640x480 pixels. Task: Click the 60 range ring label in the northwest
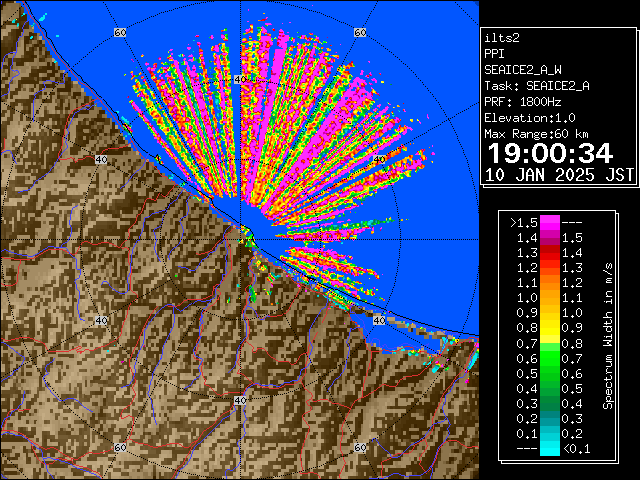tap(120, 32)
